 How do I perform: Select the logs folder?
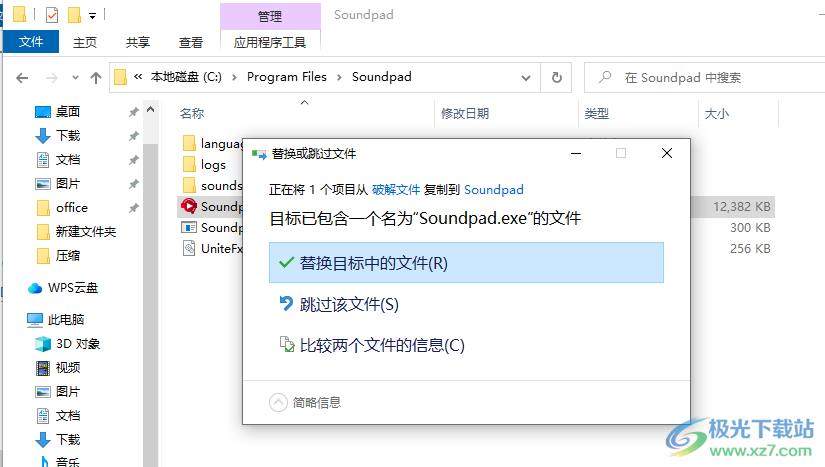tap(204, 165)
